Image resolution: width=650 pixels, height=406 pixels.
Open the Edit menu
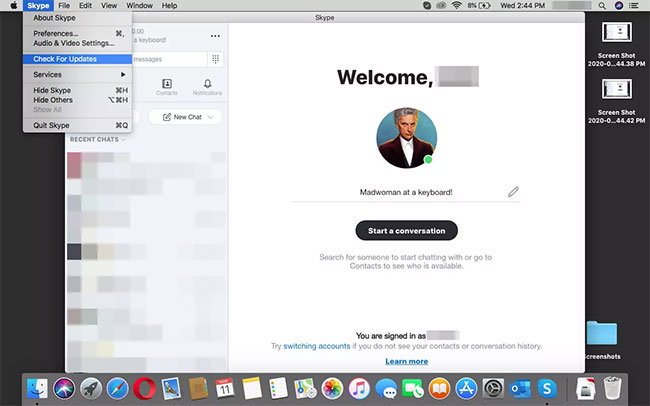click(x=85, y=5)
